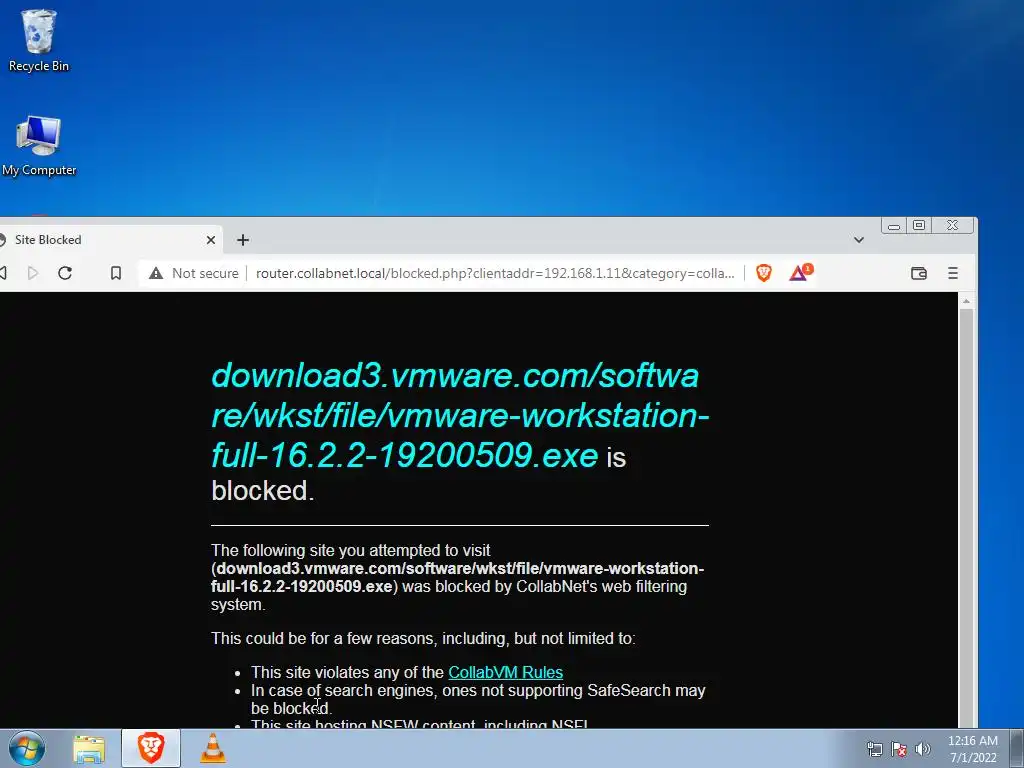Click the taskbar clock showing 12:16 AM
Viewport: 1024px width, 768px height.
coord(972,749)
